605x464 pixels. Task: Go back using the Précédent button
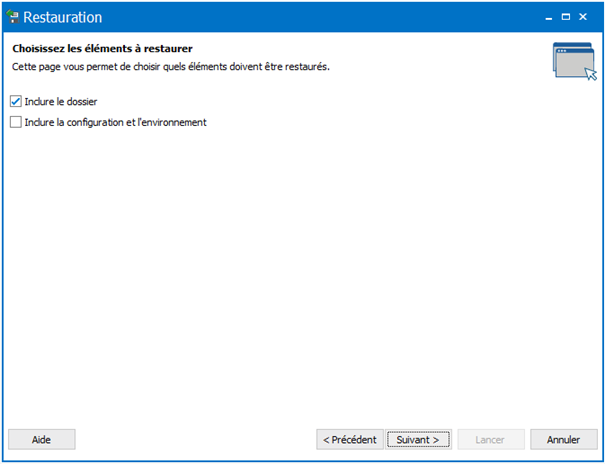350,439
